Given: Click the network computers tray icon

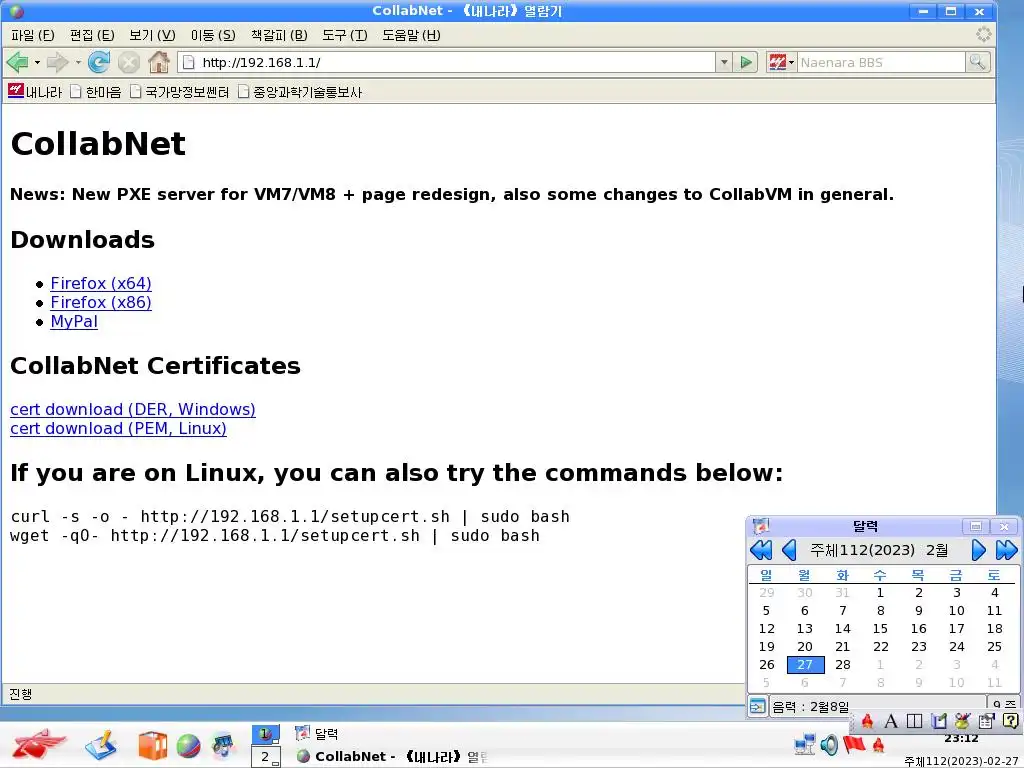Looking at the screenshot, I should [804, 744].
